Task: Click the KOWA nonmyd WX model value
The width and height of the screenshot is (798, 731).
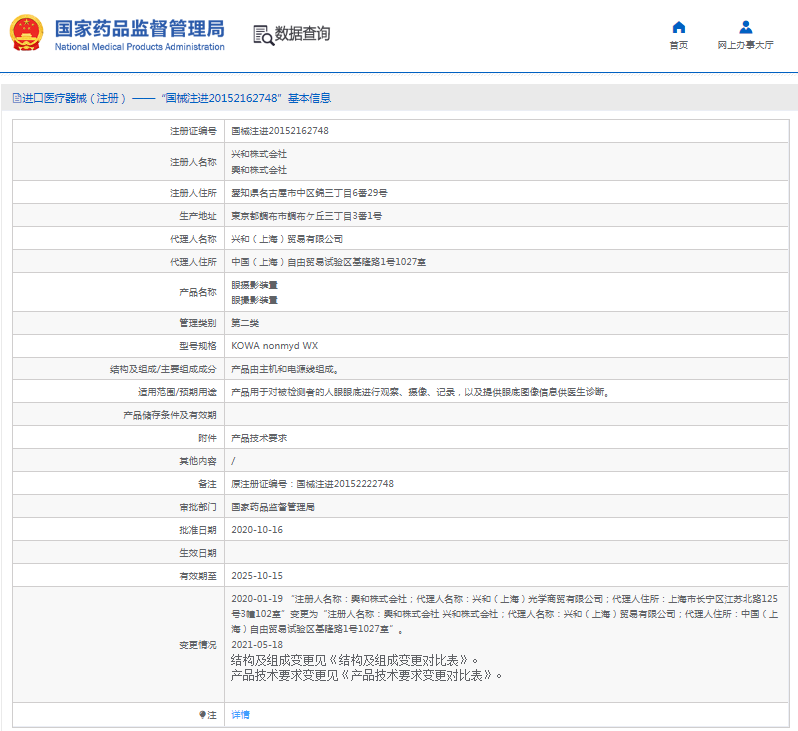Action: click(275, 346)
